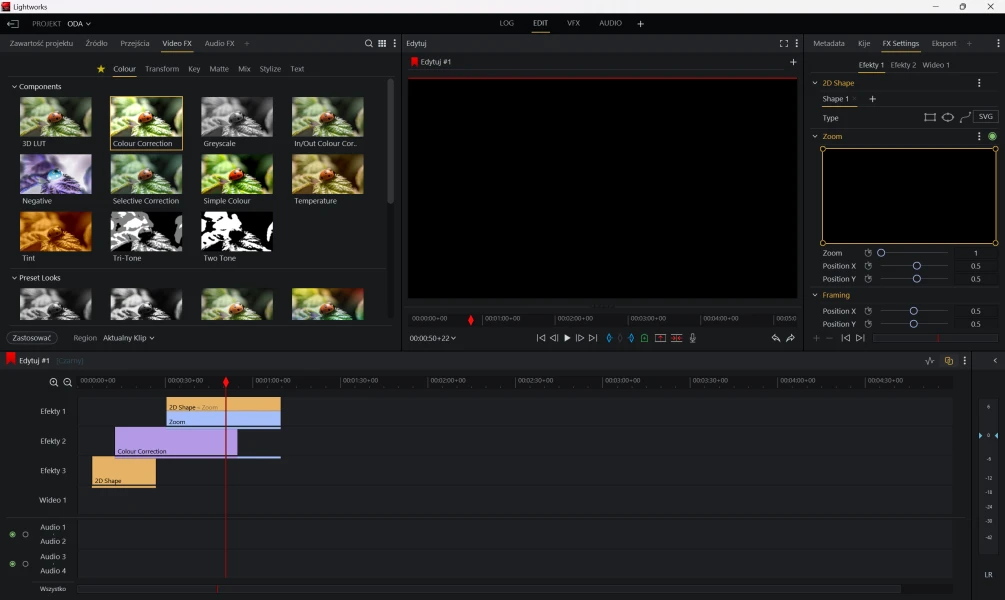Click the undo arrow icon
Image resolution: width=1005 pixels, height=600 pixels.
tap(776, 338)
